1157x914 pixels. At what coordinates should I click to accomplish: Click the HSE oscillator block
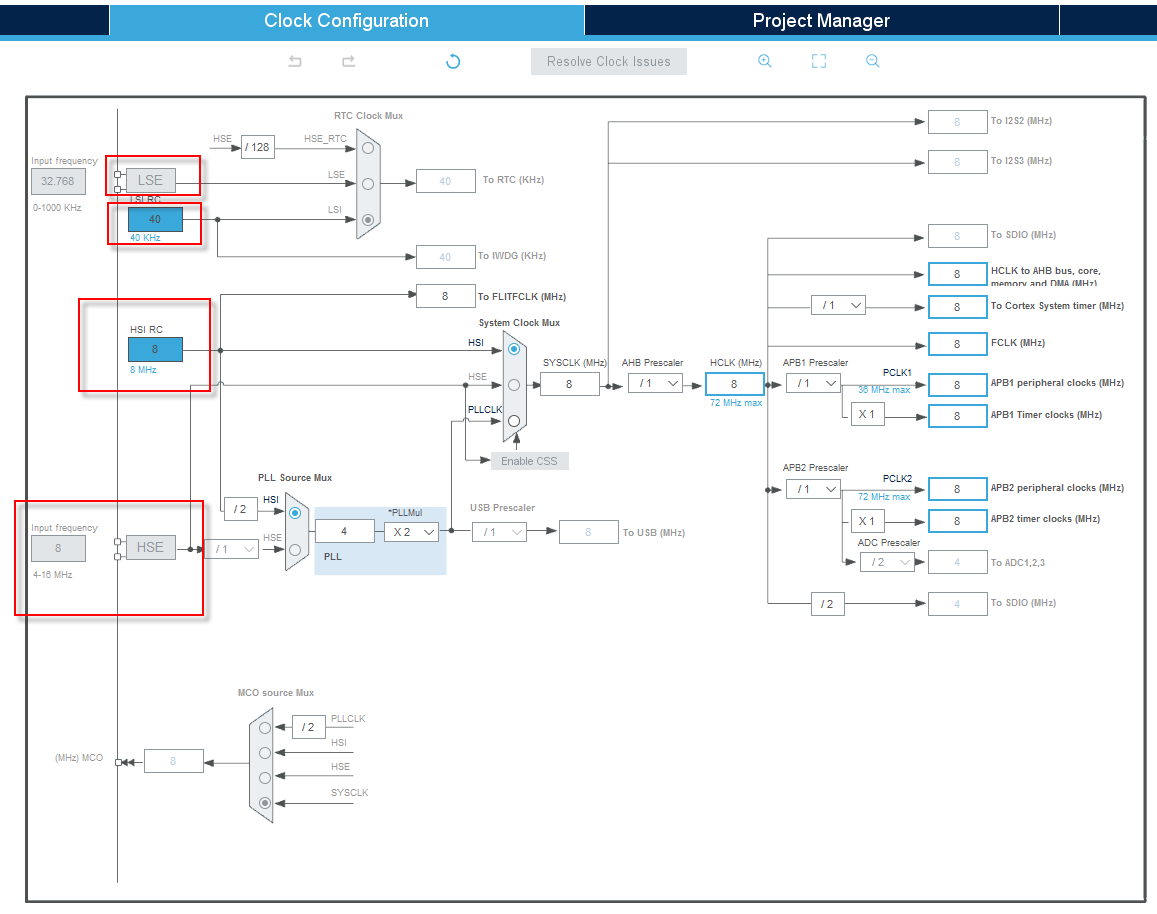[x=151, y=547]
